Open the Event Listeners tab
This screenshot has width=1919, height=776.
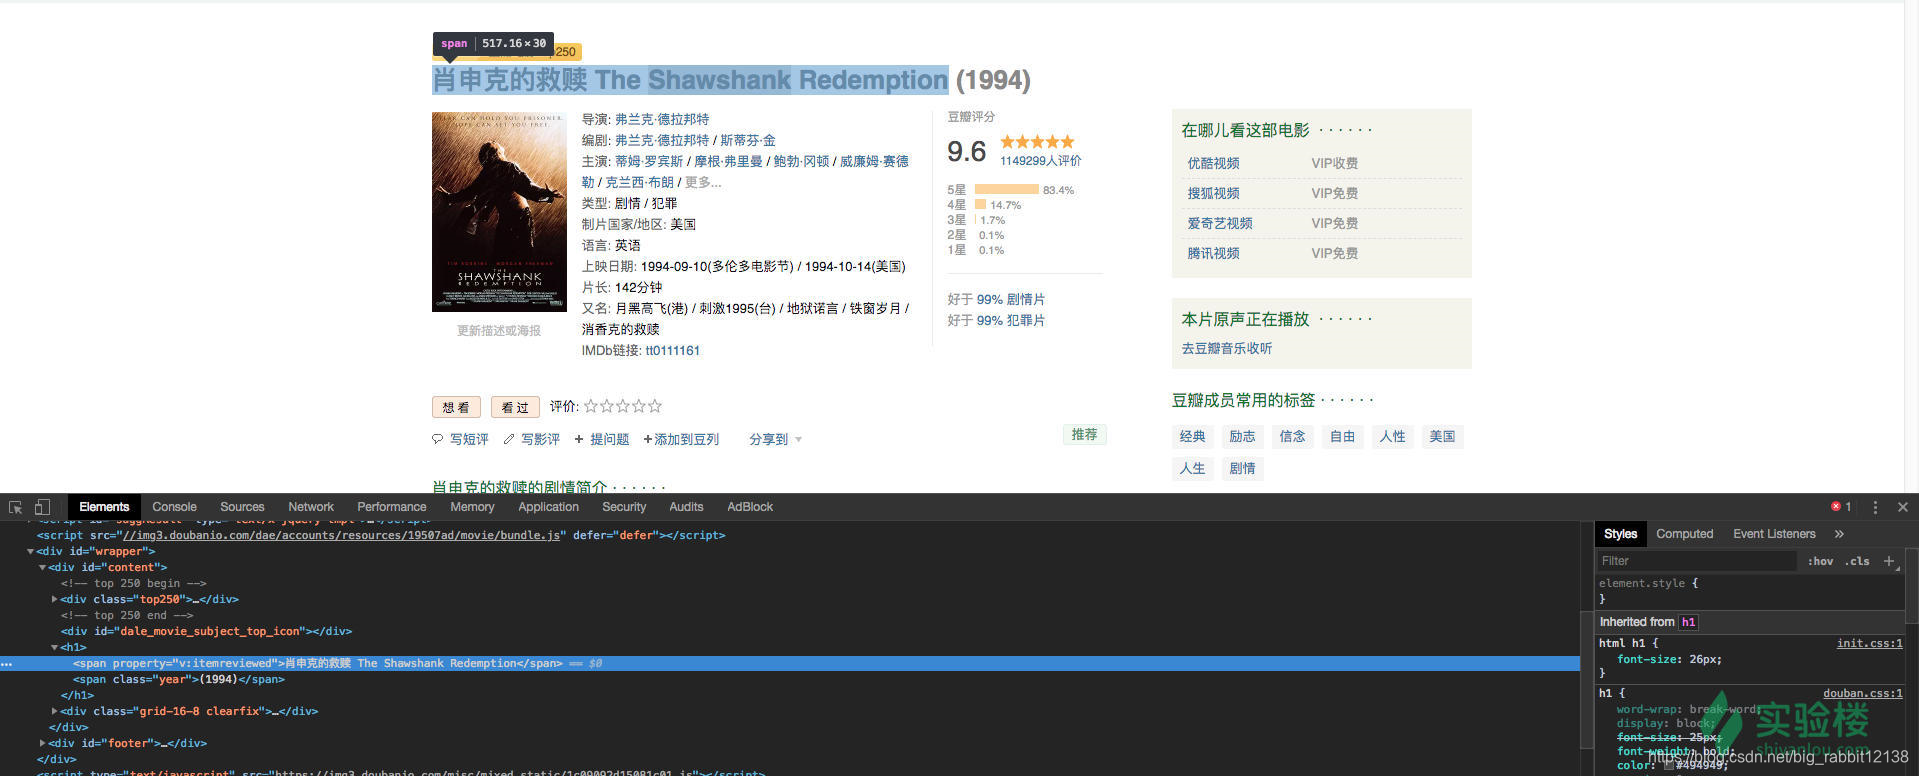click(x=1774, y=534)
